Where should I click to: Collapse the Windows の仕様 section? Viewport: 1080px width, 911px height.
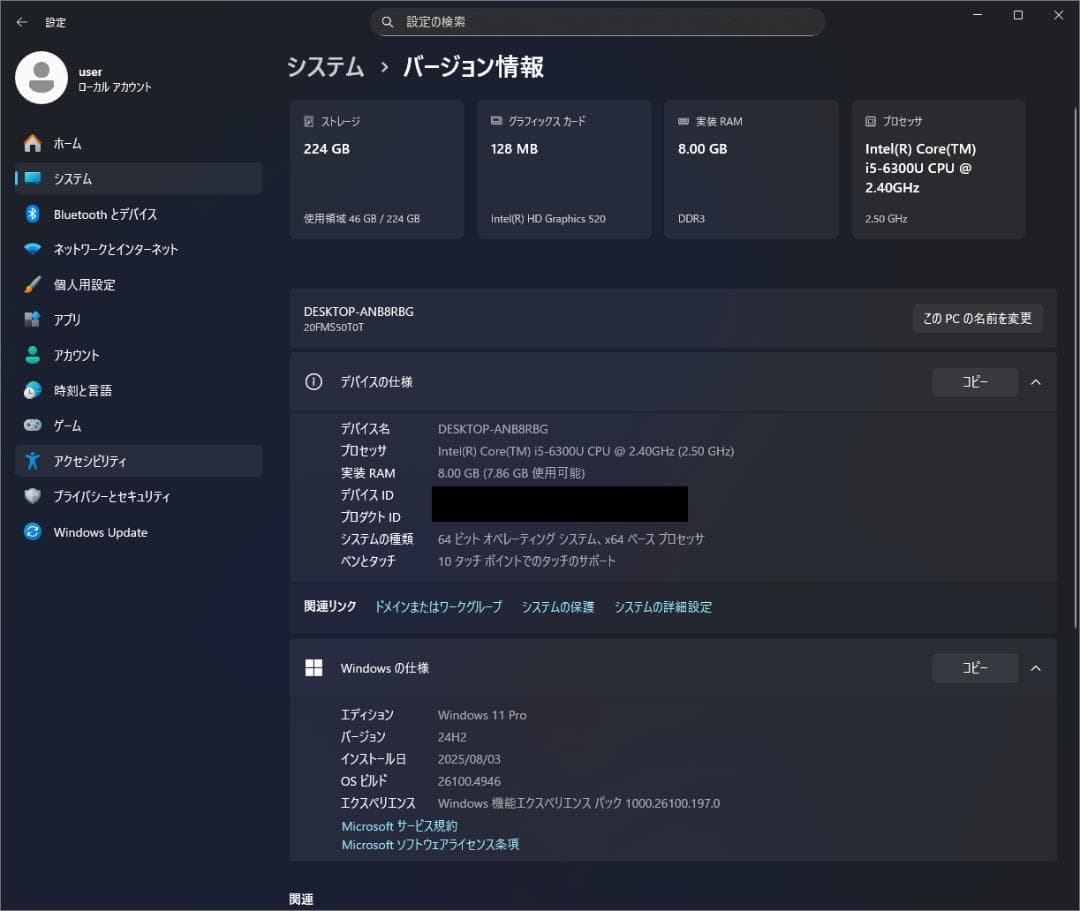pyautogui.click(x=1036, y=668)
